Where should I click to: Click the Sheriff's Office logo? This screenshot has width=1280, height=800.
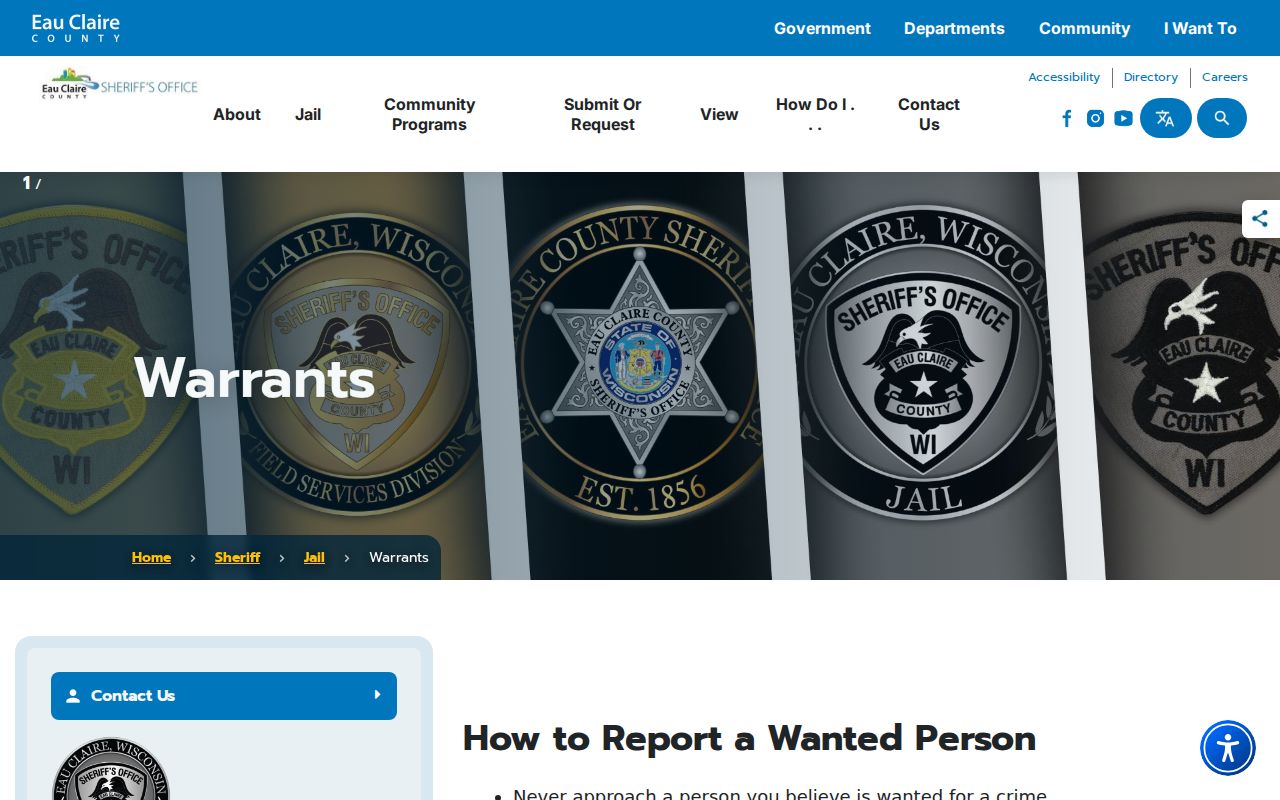coord(120,83)
